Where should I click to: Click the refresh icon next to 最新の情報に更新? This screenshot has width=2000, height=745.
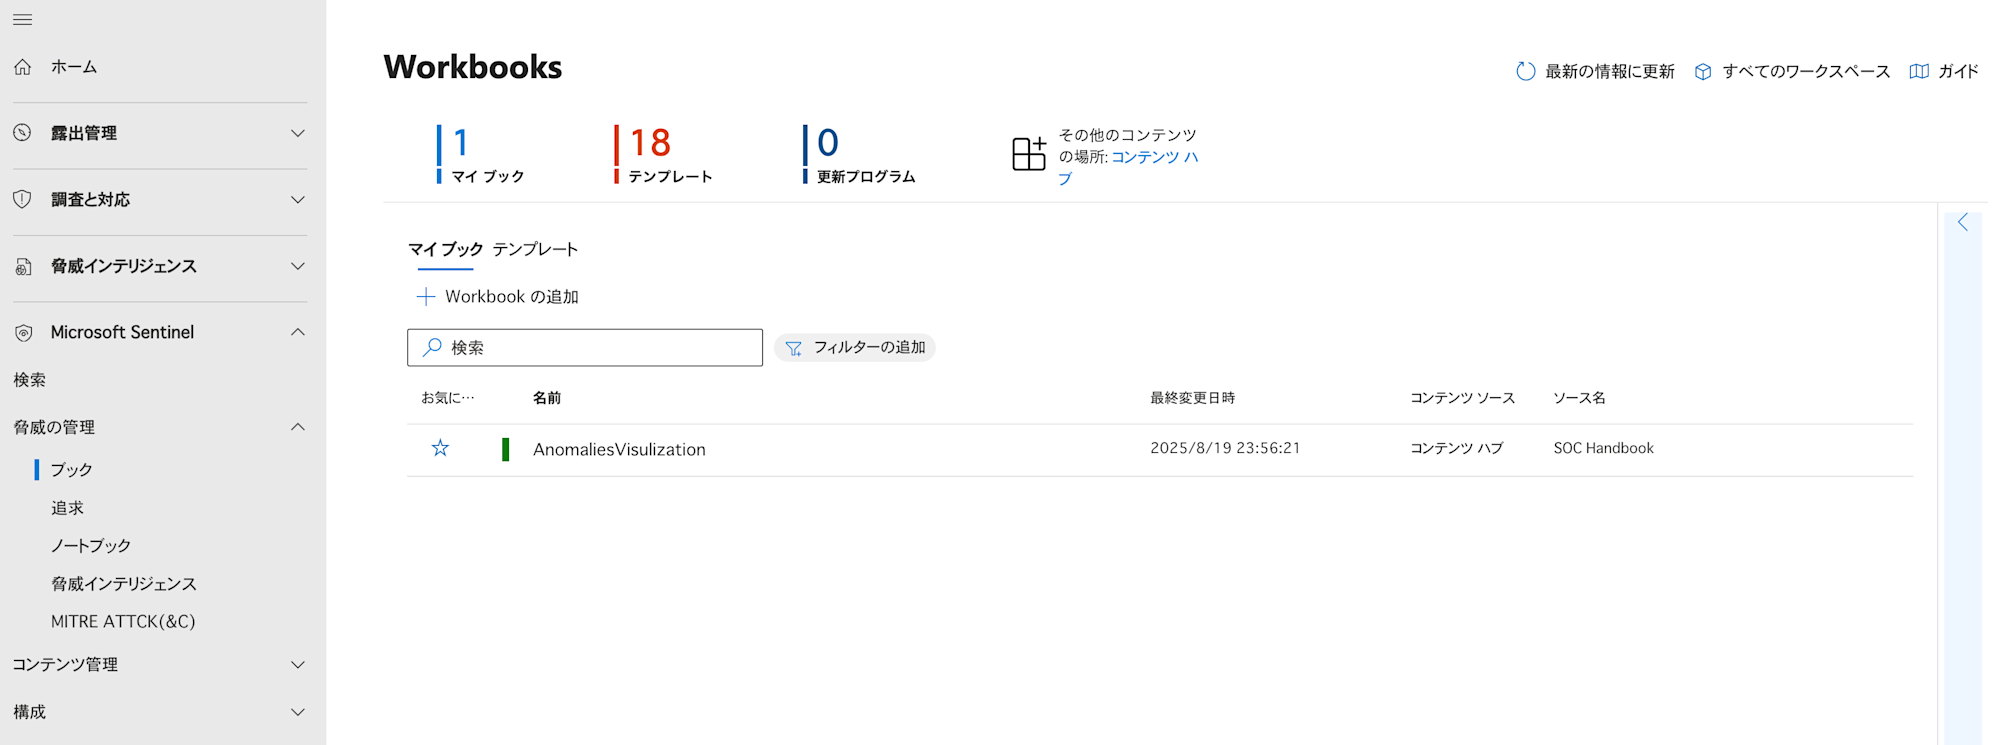pos(1525,71)
